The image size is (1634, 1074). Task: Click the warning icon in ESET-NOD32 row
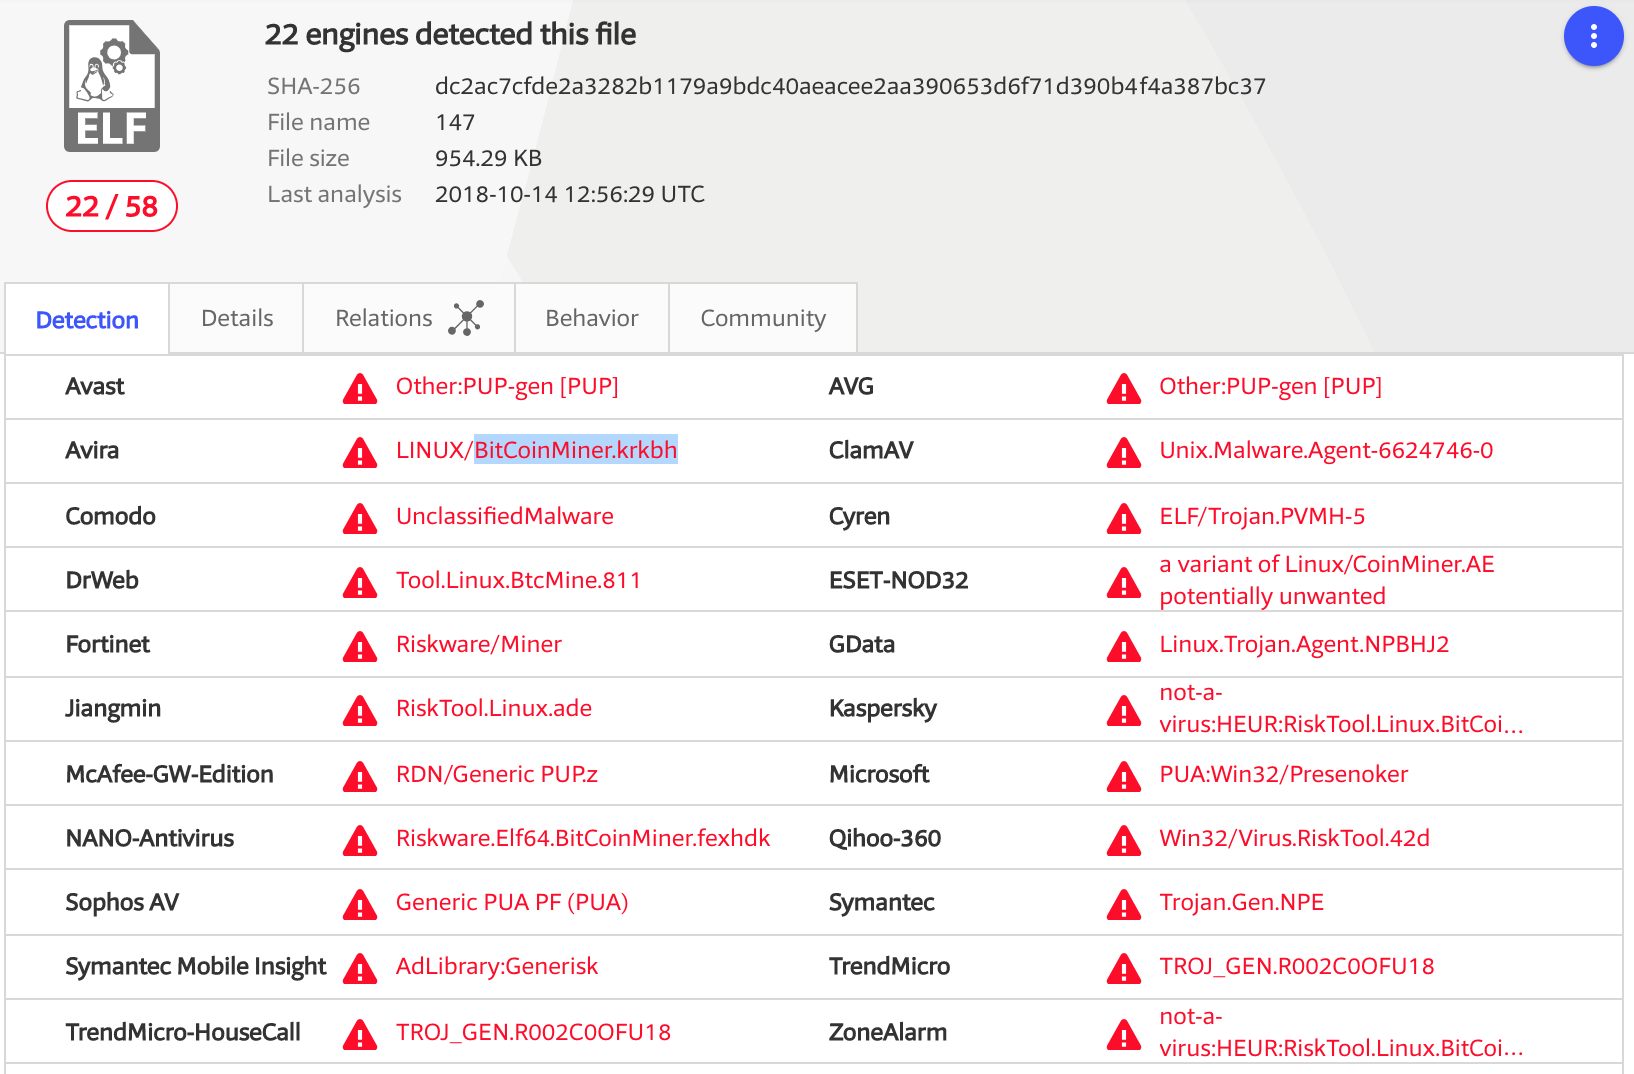click(x=1124, y=582)
